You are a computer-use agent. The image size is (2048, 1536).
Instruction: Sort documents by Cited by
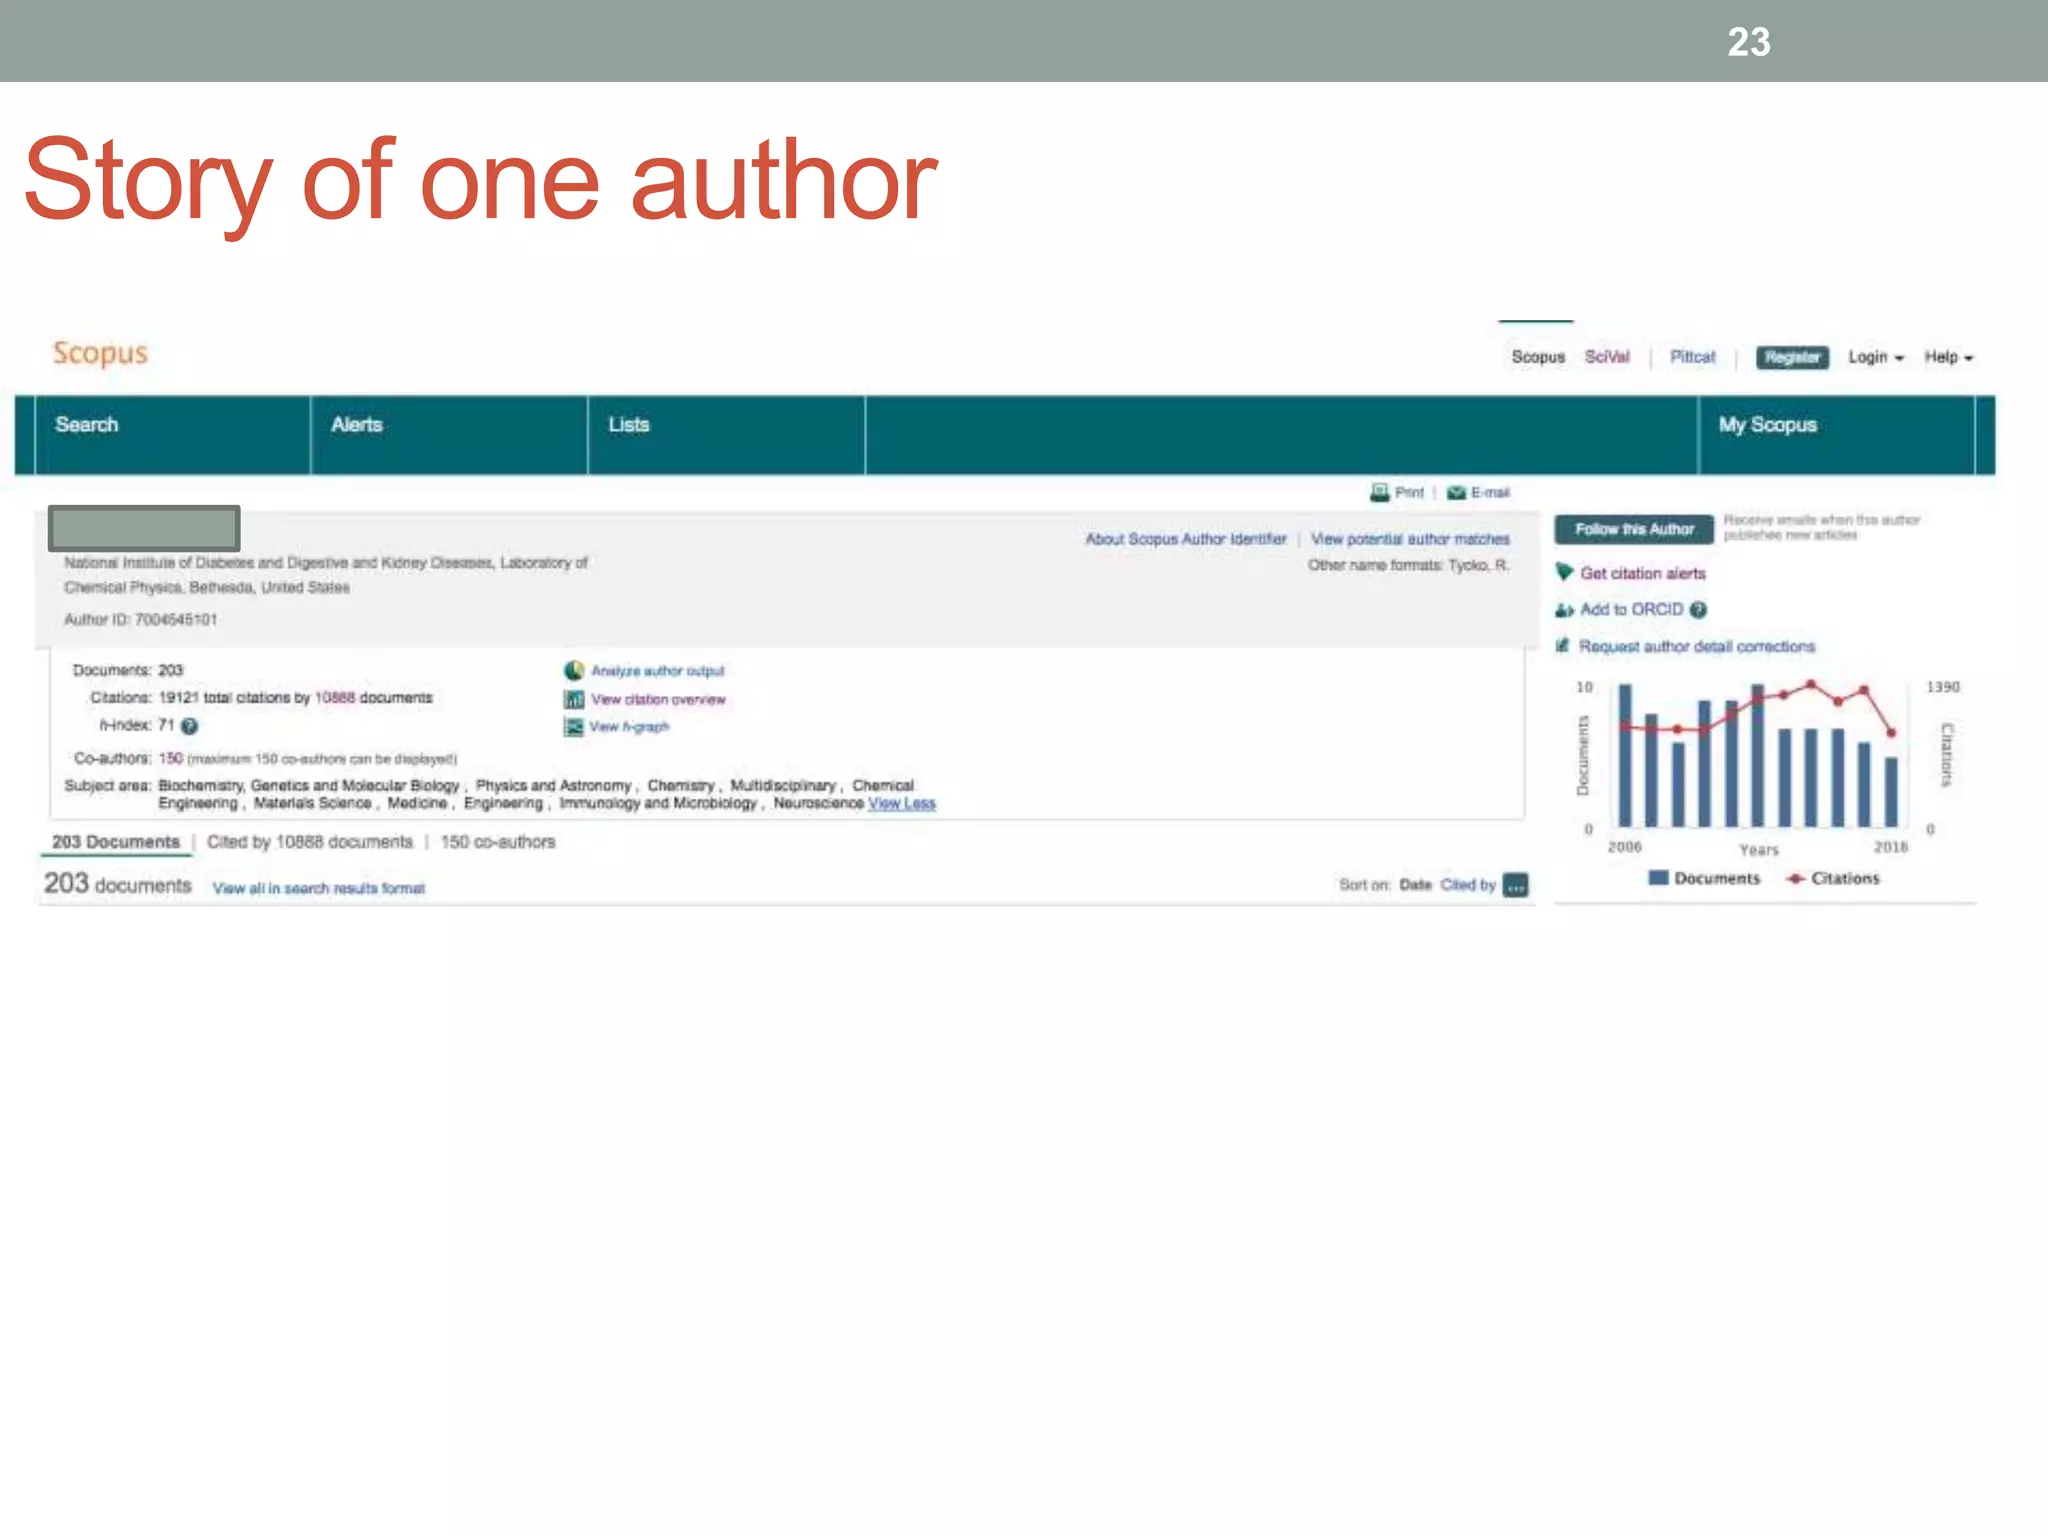click(x=1468, y=885)
